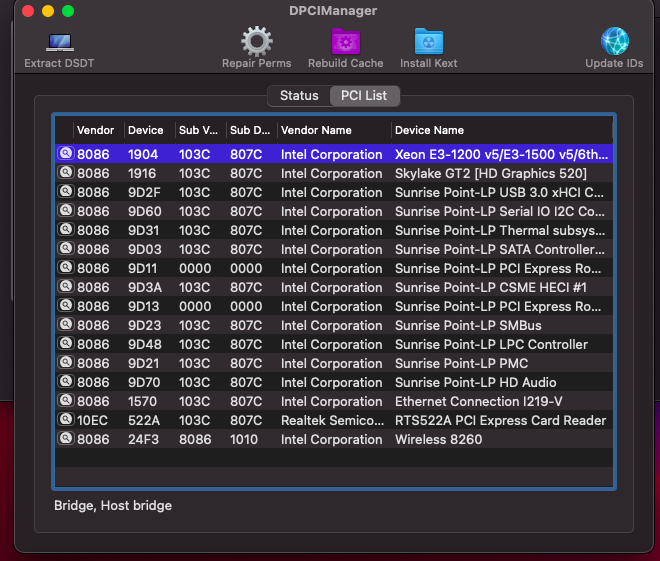Image resolution: width=660 pixels, height=561 pixels.
Task: Click lookup icon for Sunrise Point-LP PMC row
Action: tap(66, 362)
